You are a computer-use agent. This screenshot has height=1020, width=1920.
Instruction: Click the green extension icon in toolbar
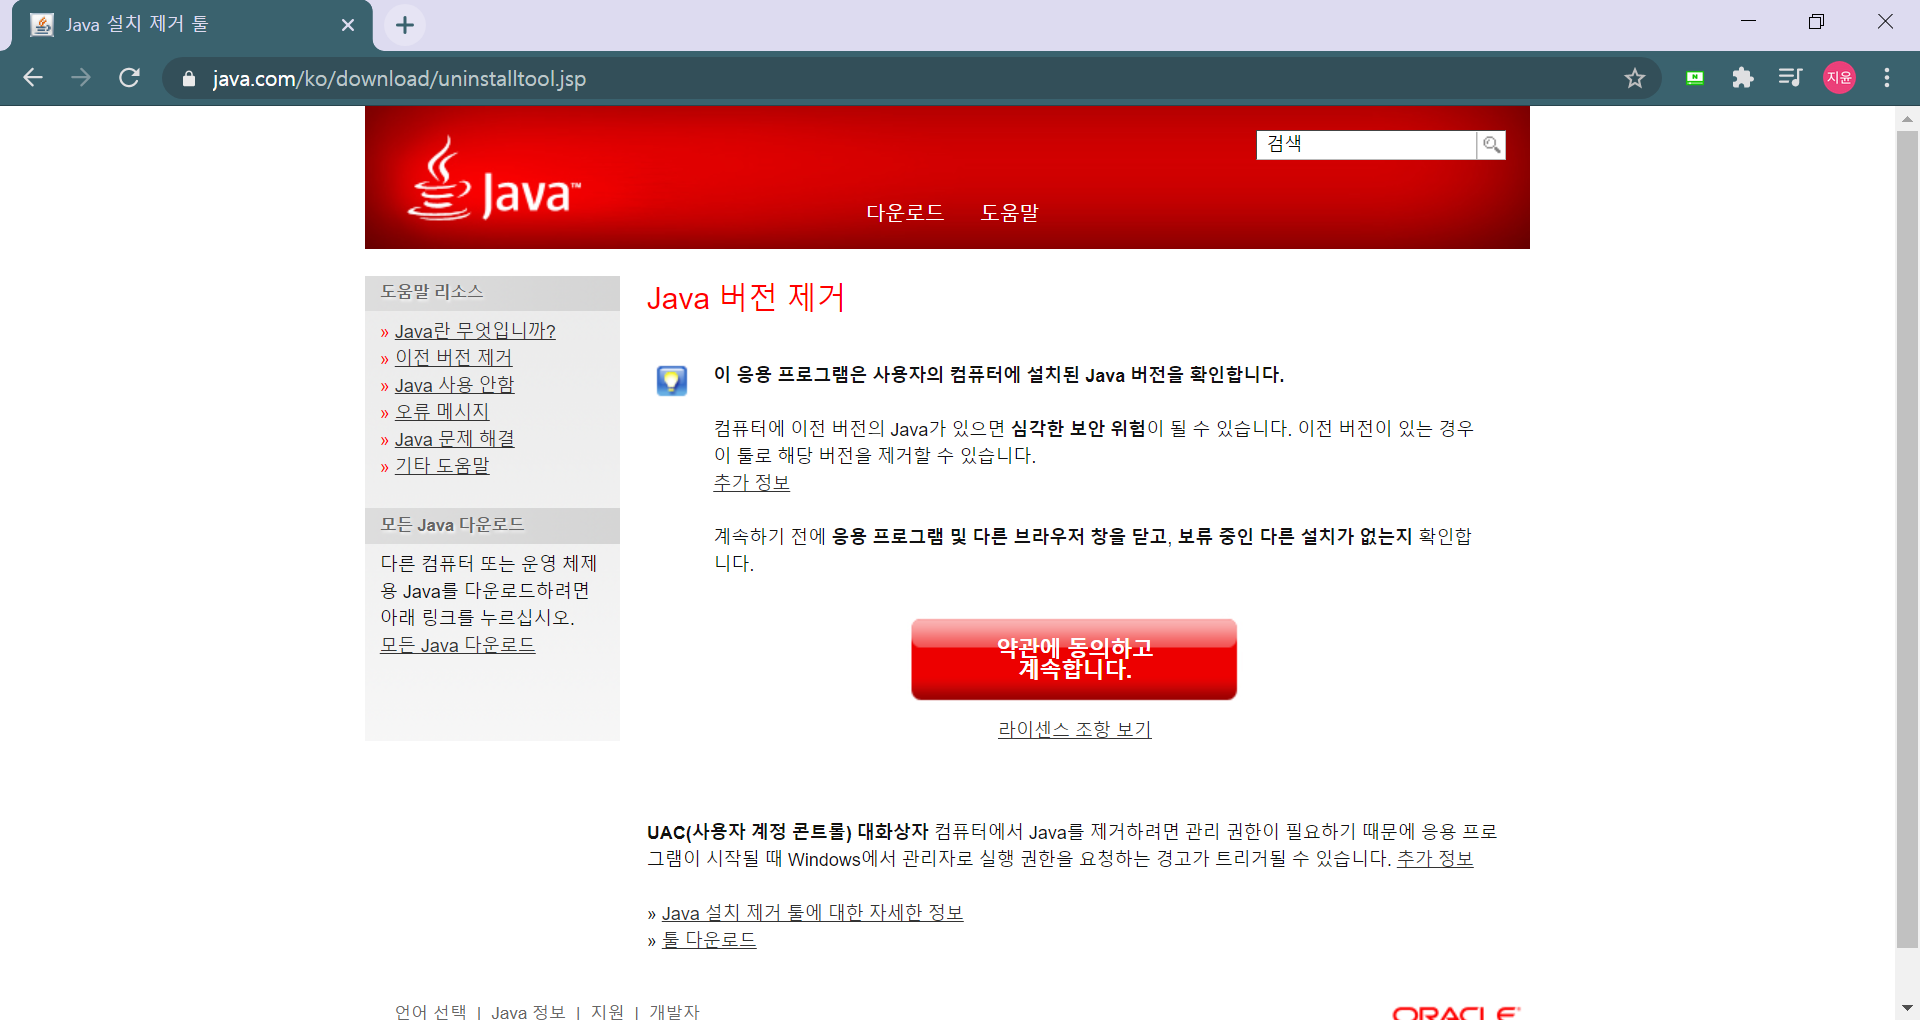[1695, 78]
